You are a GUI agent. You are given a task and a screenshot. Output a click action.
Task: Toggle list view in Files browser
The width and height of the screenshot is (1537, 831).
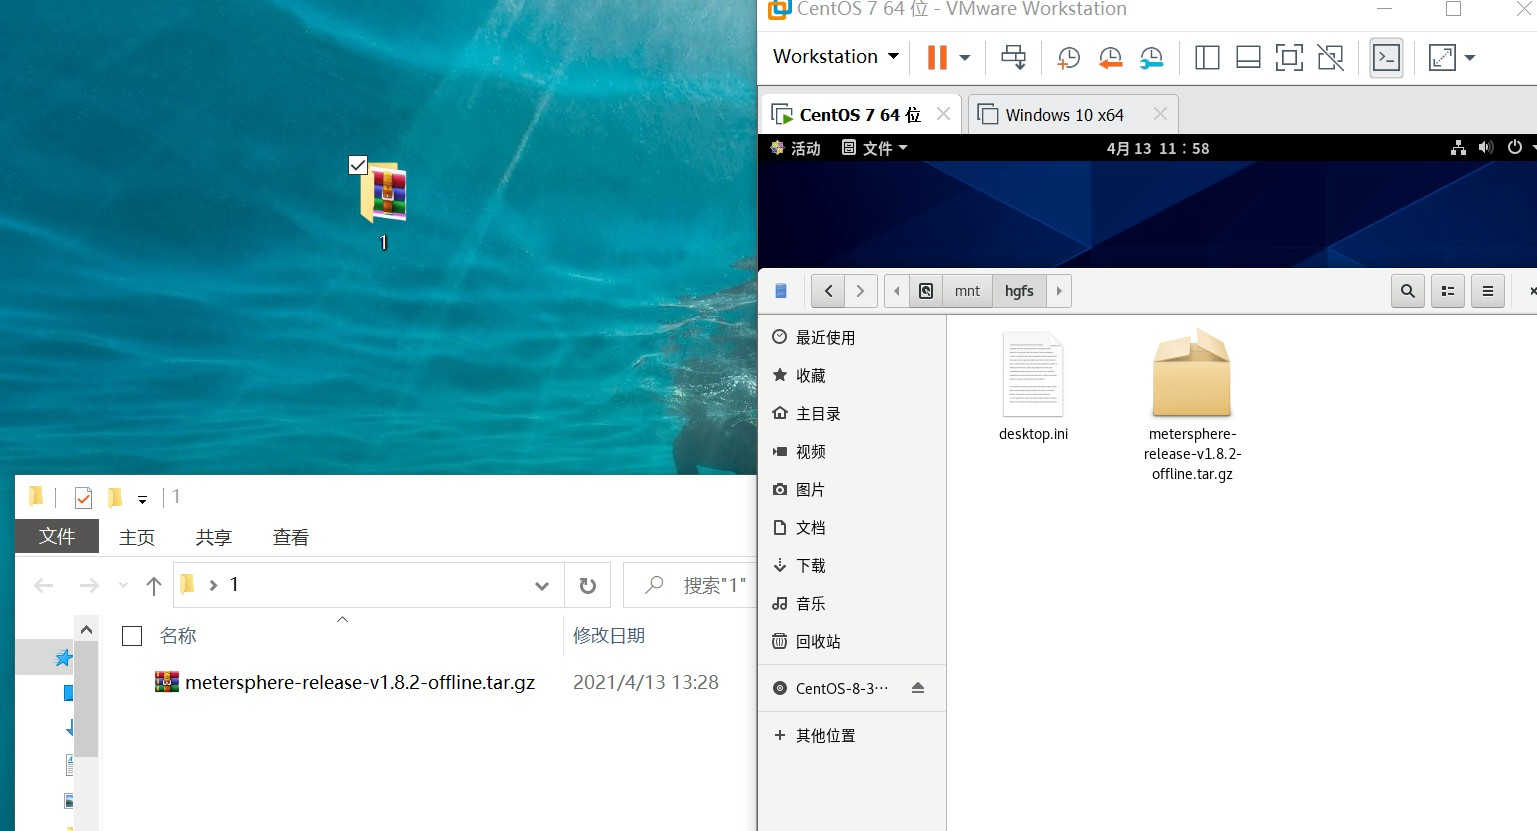tap(1448, 291)
